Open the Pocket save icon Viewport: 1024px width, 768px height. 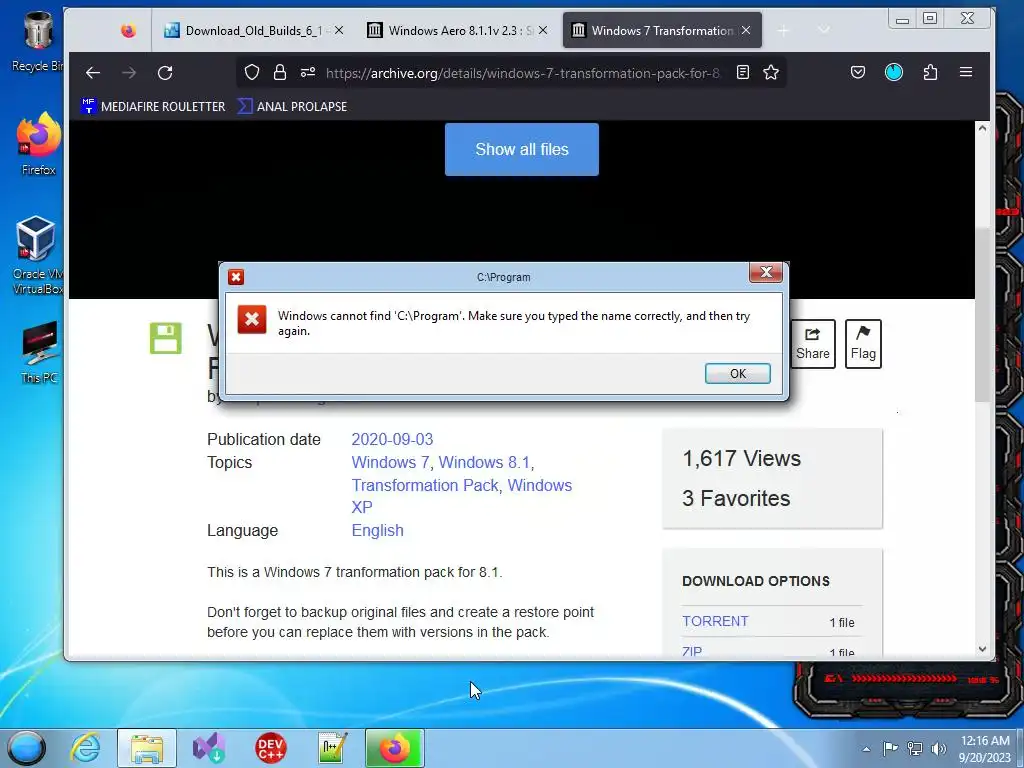858,72
